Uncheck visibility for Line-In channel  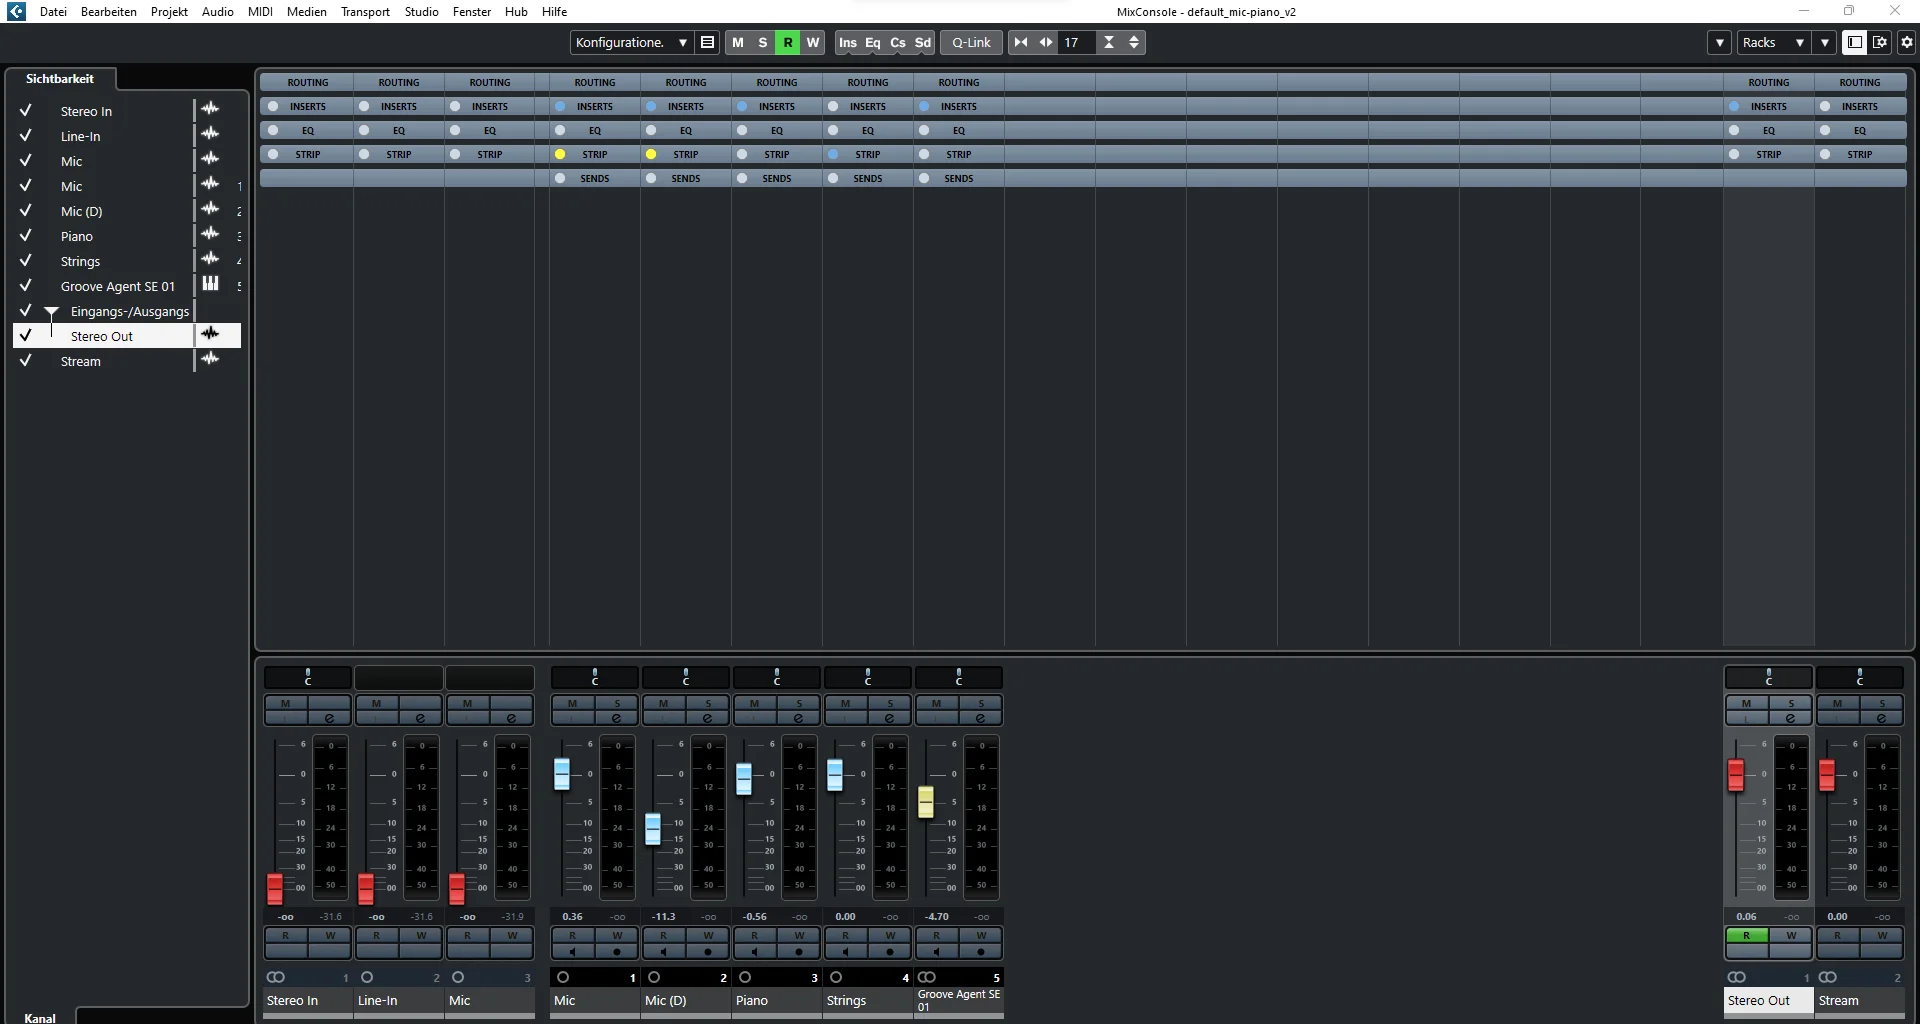tap(26, 136)
